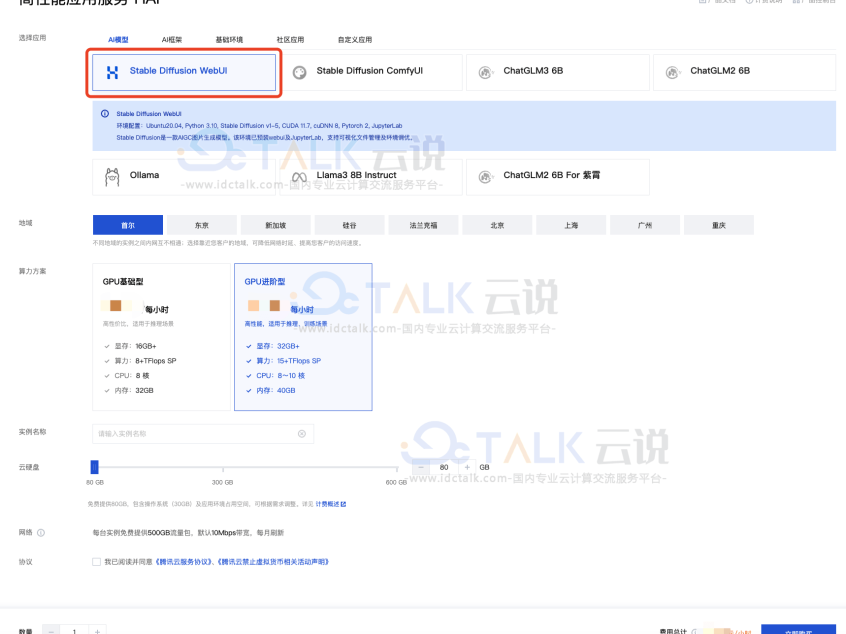The image size is (846, 634).
Task: Clear the instance name with the X icon
Action: [302, 434]
